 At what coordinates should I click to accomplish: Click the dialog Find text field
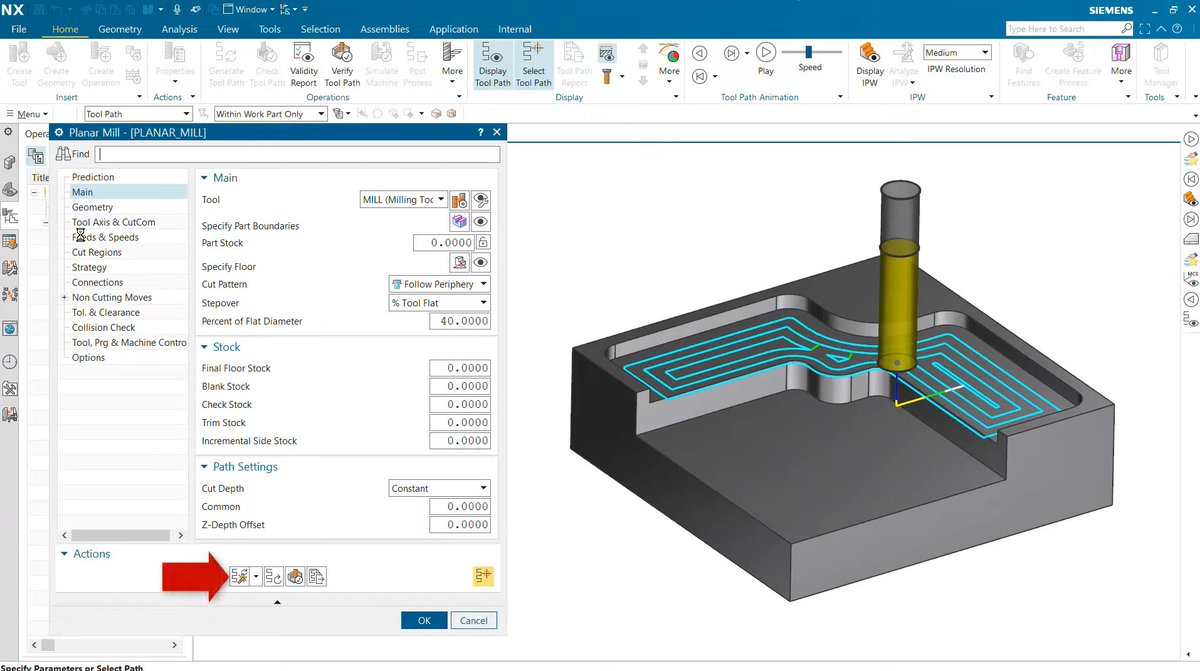pos(298,154)
